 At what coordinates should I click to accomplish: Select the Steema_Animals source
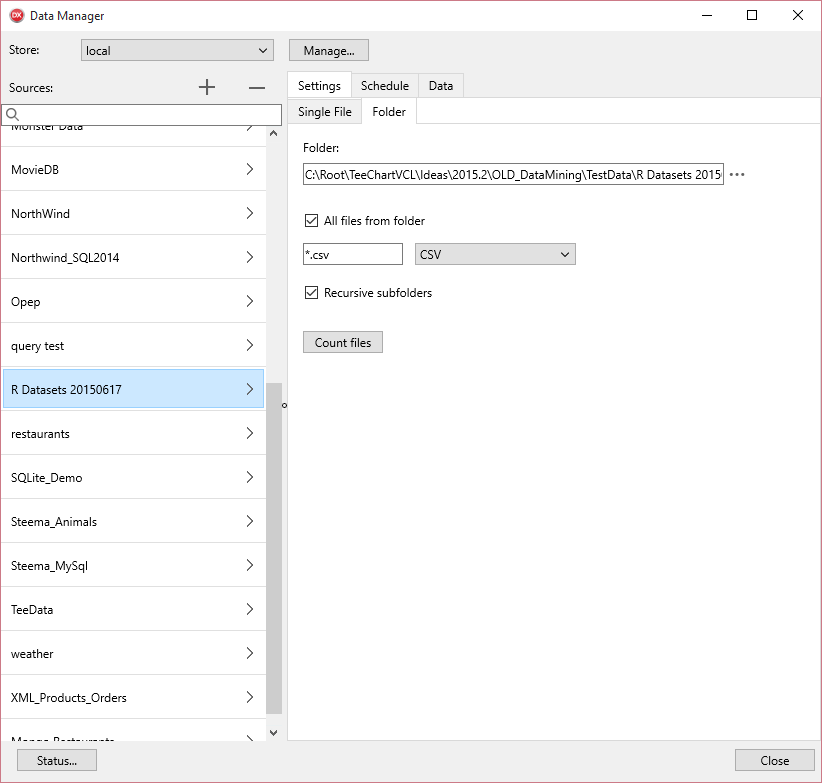tap(133, 521)
